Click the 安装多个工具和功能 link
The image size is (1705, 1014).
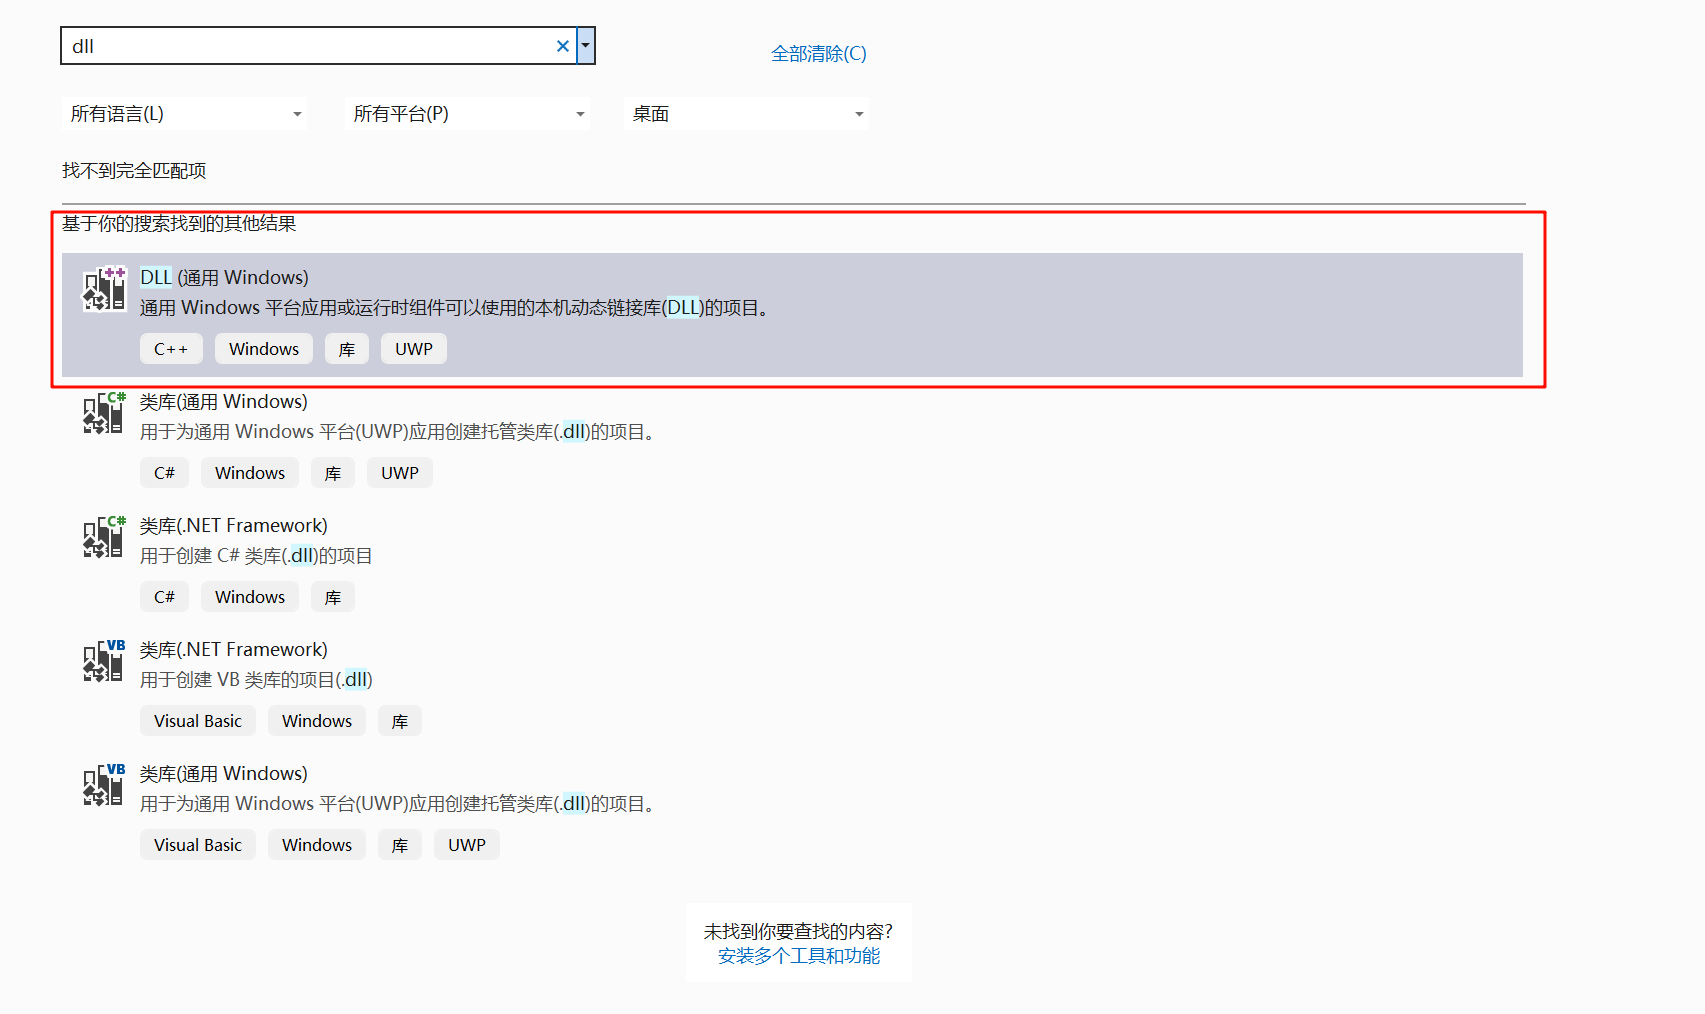(x=798, y=956)
